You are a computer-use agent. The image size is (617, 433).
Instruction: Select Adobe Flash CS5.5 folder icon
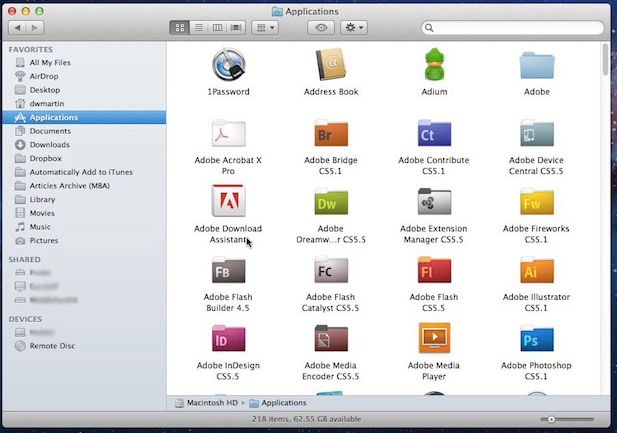[x=434, y=270]
